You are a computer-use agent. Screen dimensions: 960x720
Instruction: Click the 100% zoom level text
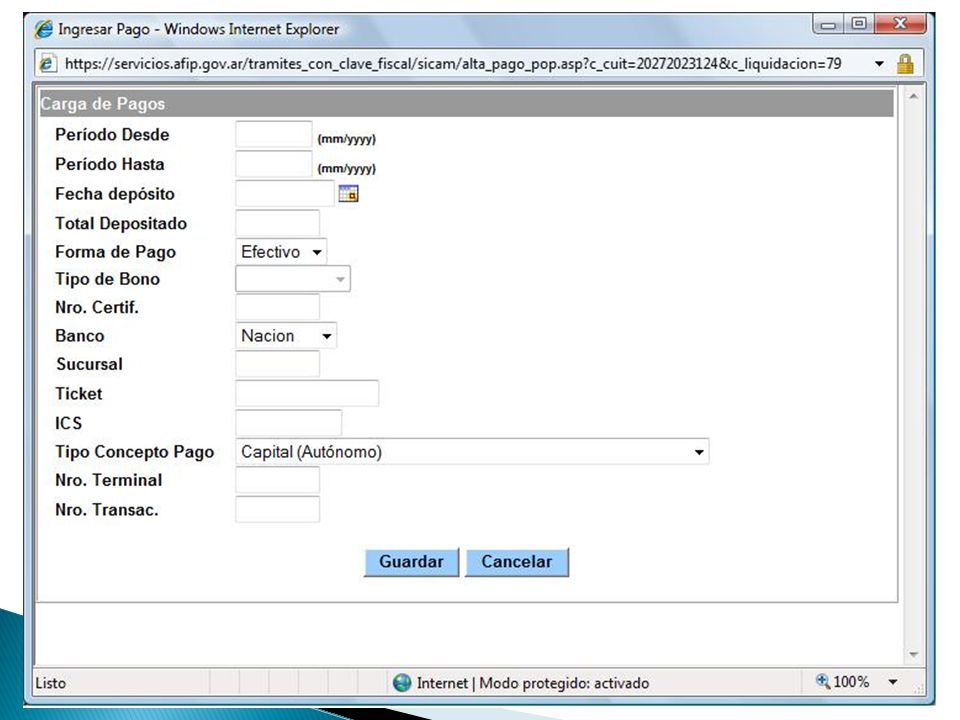[851, 681]
